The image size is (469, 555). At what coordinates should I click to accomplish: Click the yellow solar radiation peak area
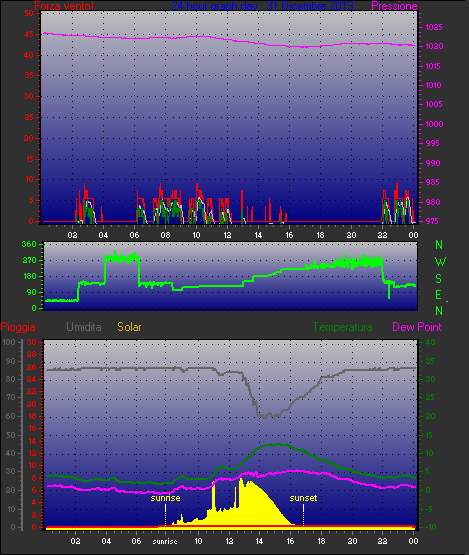pyautogui.click(x=251, y=503)
